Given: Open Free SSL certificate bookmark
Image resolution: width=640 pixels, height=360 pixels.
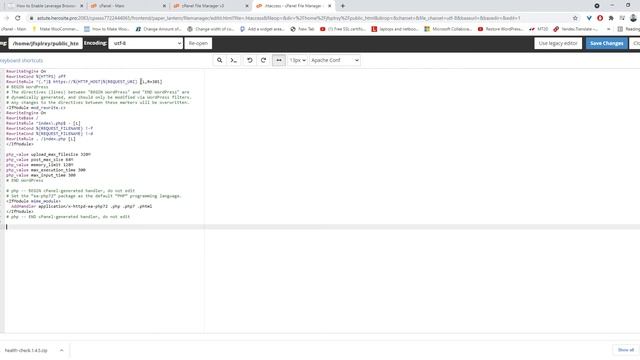Looking at the screenshot, I should [x=342, y=29].
